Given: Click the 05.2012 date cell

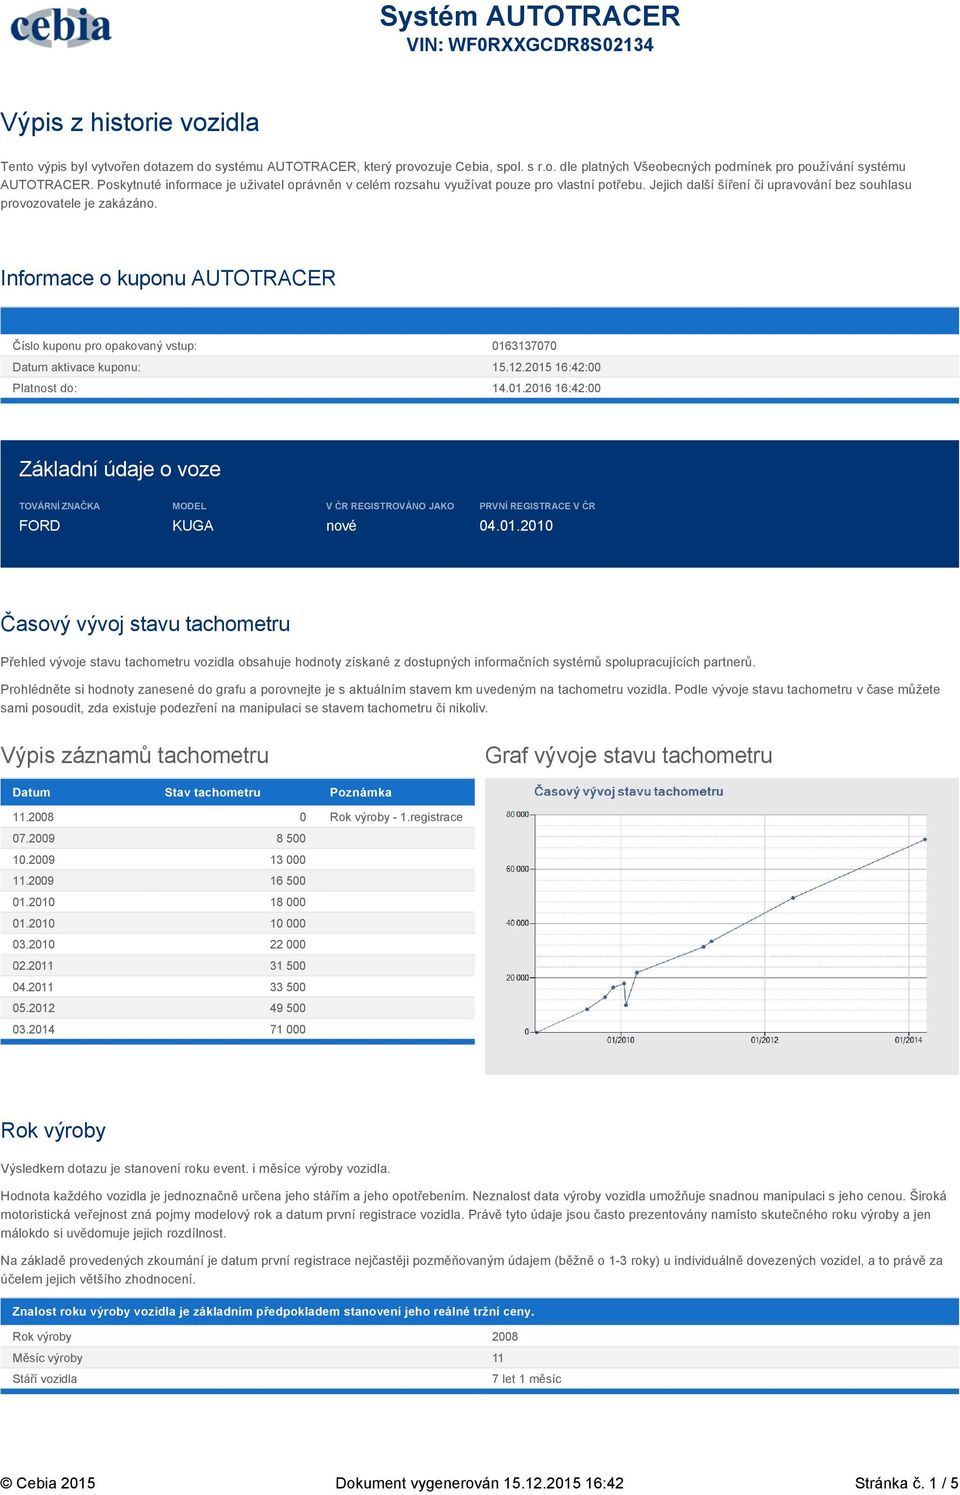Looking at the screenshot, I should [x=34, y=1008].
